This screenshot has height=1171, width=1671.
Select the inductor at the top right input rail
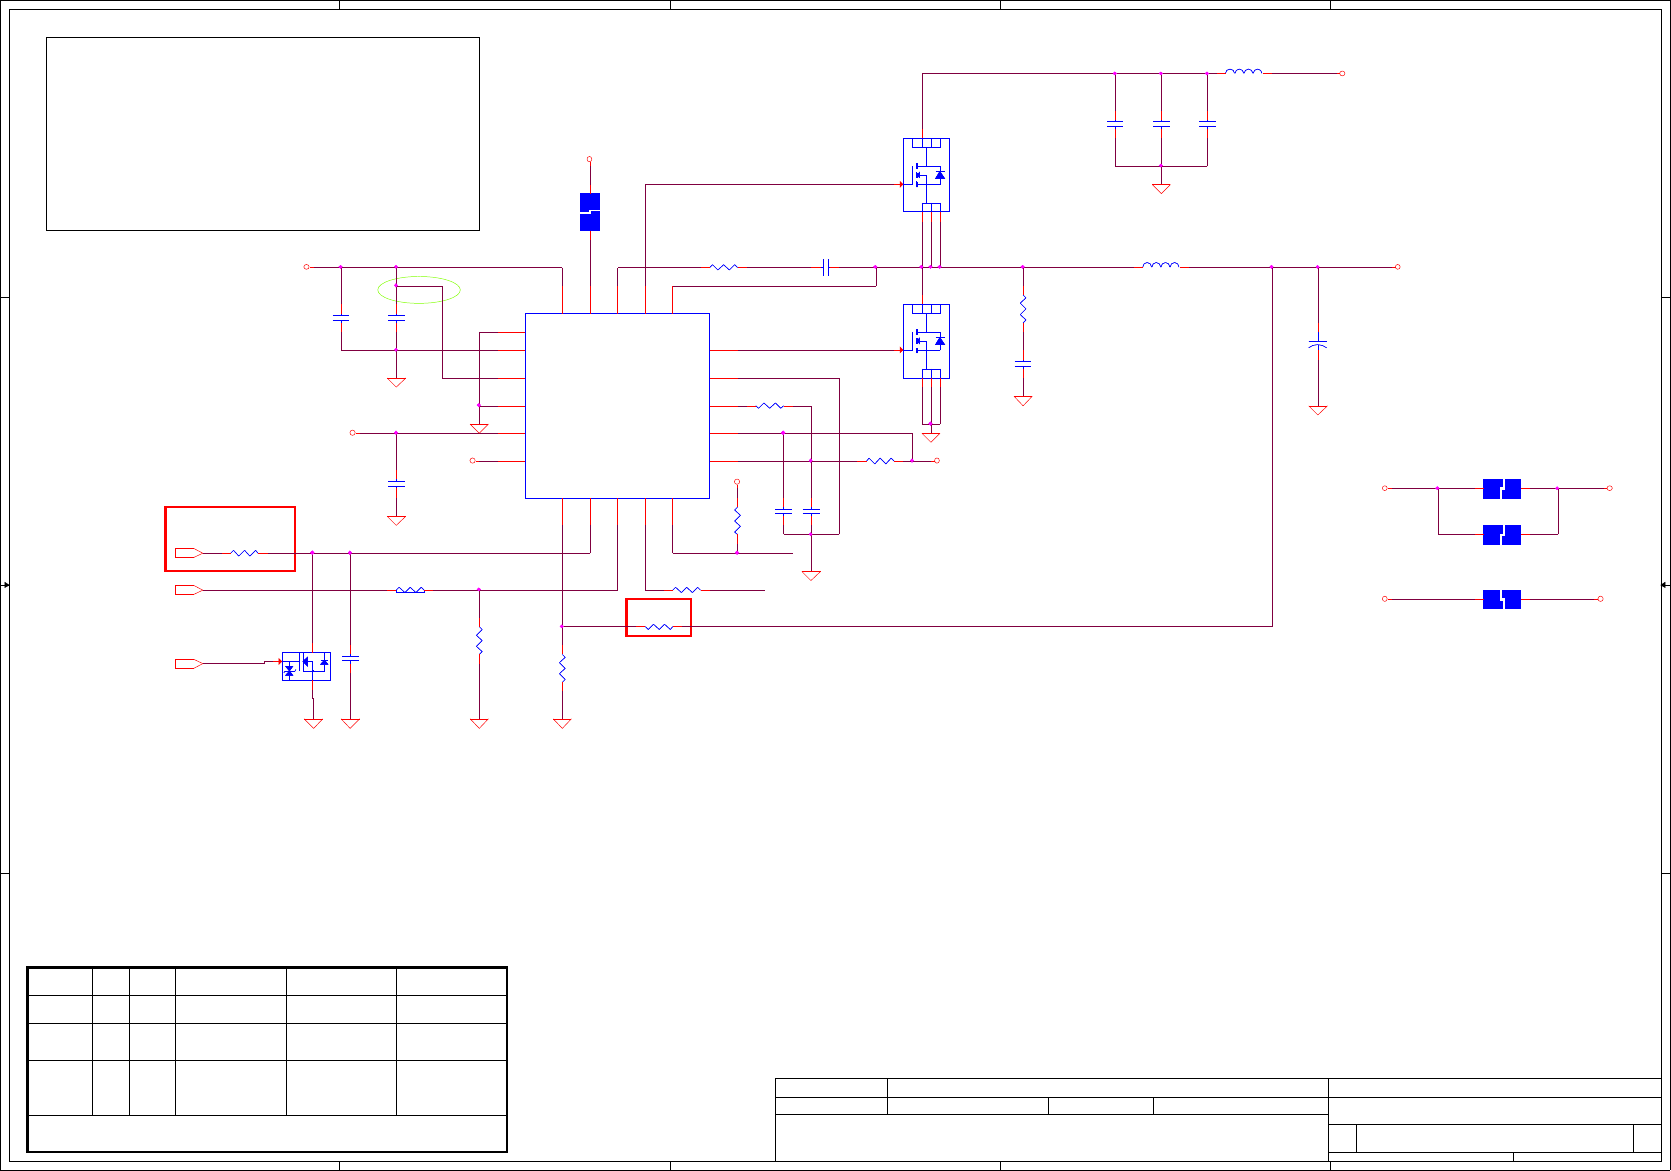pyautogui.click(x=1244, y=71)
